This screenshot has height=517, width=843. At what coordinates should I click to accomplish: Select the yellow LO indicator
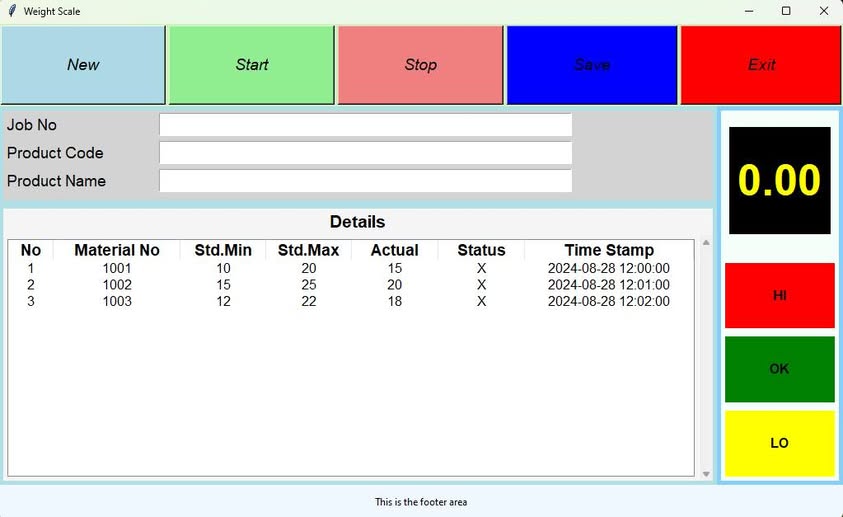coord(779,443)
